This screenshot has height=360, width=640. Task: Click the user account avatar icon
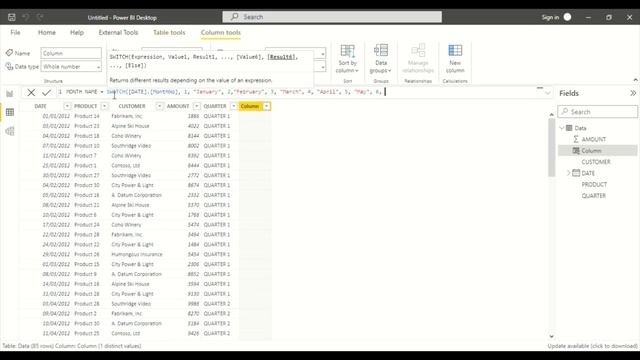point(567,17)
